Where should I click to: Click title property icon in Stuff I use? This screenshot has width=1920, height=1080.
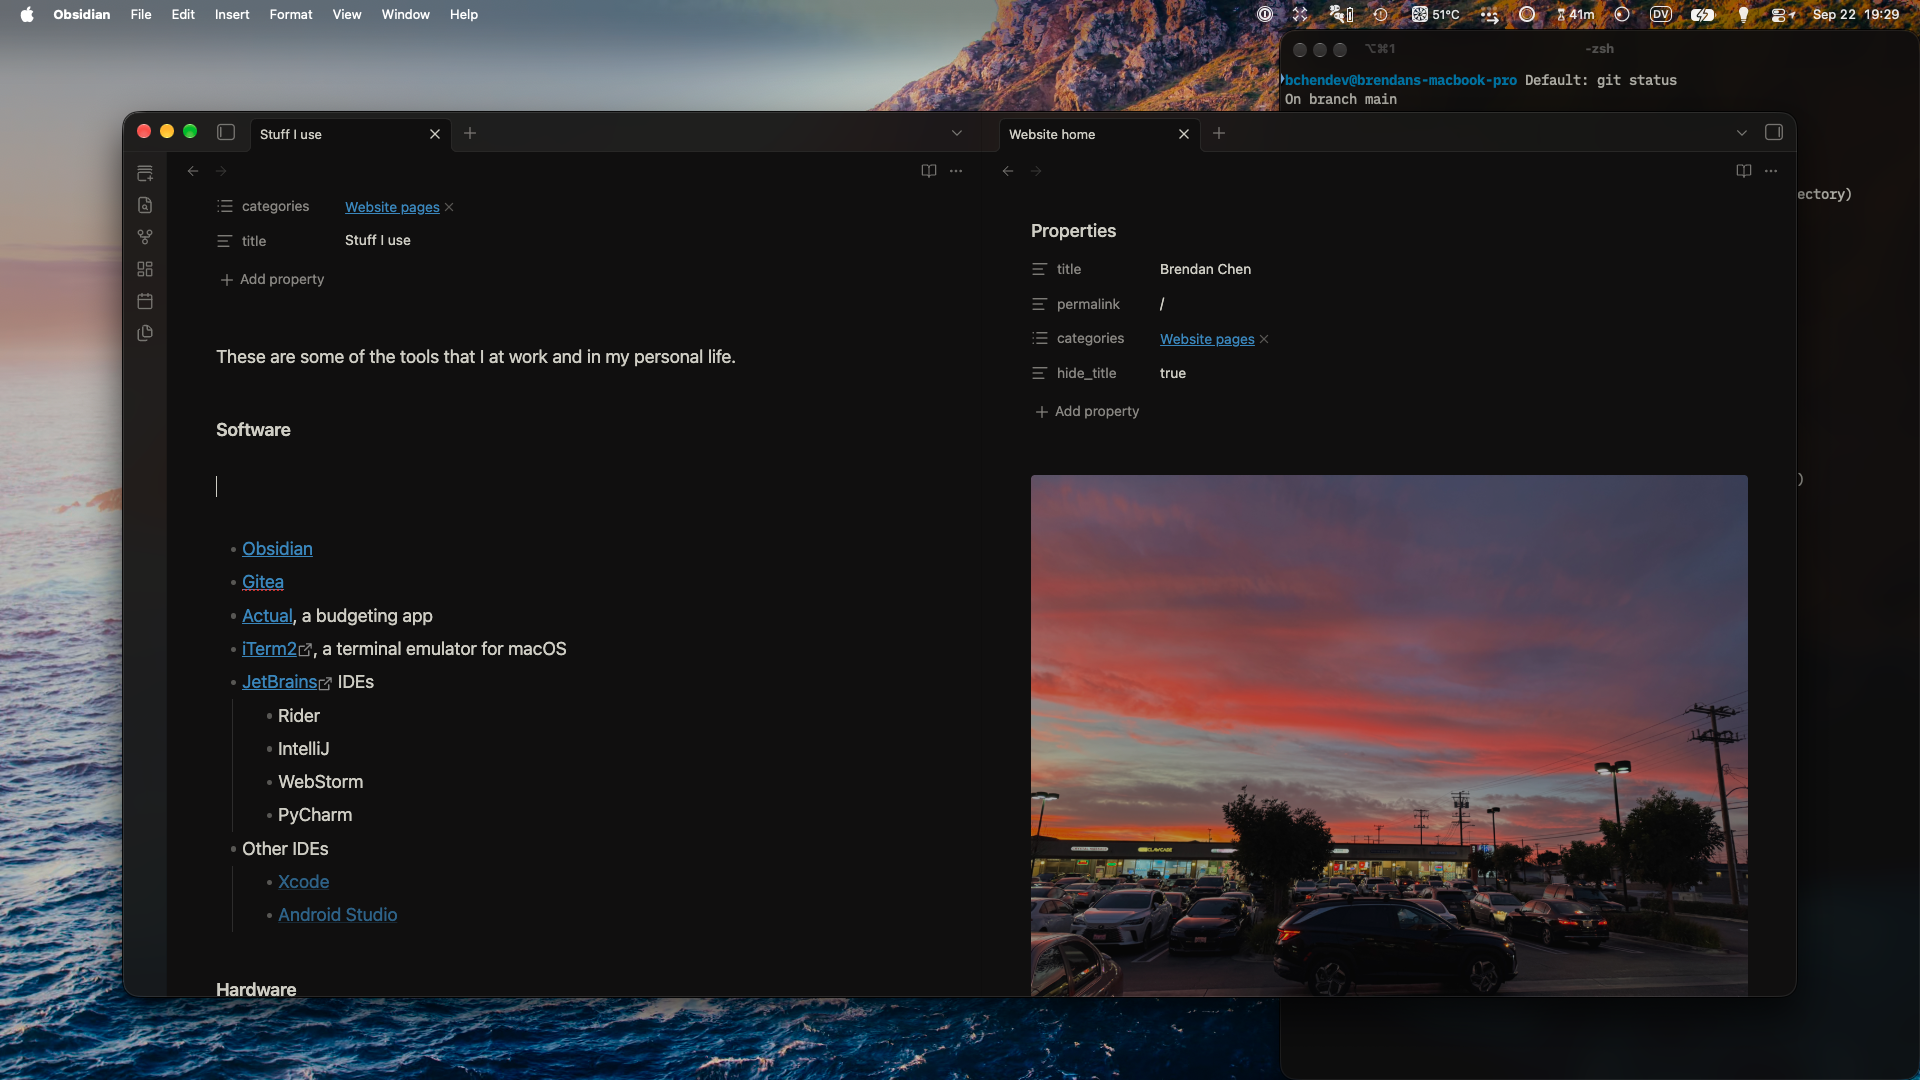[225, 241]
